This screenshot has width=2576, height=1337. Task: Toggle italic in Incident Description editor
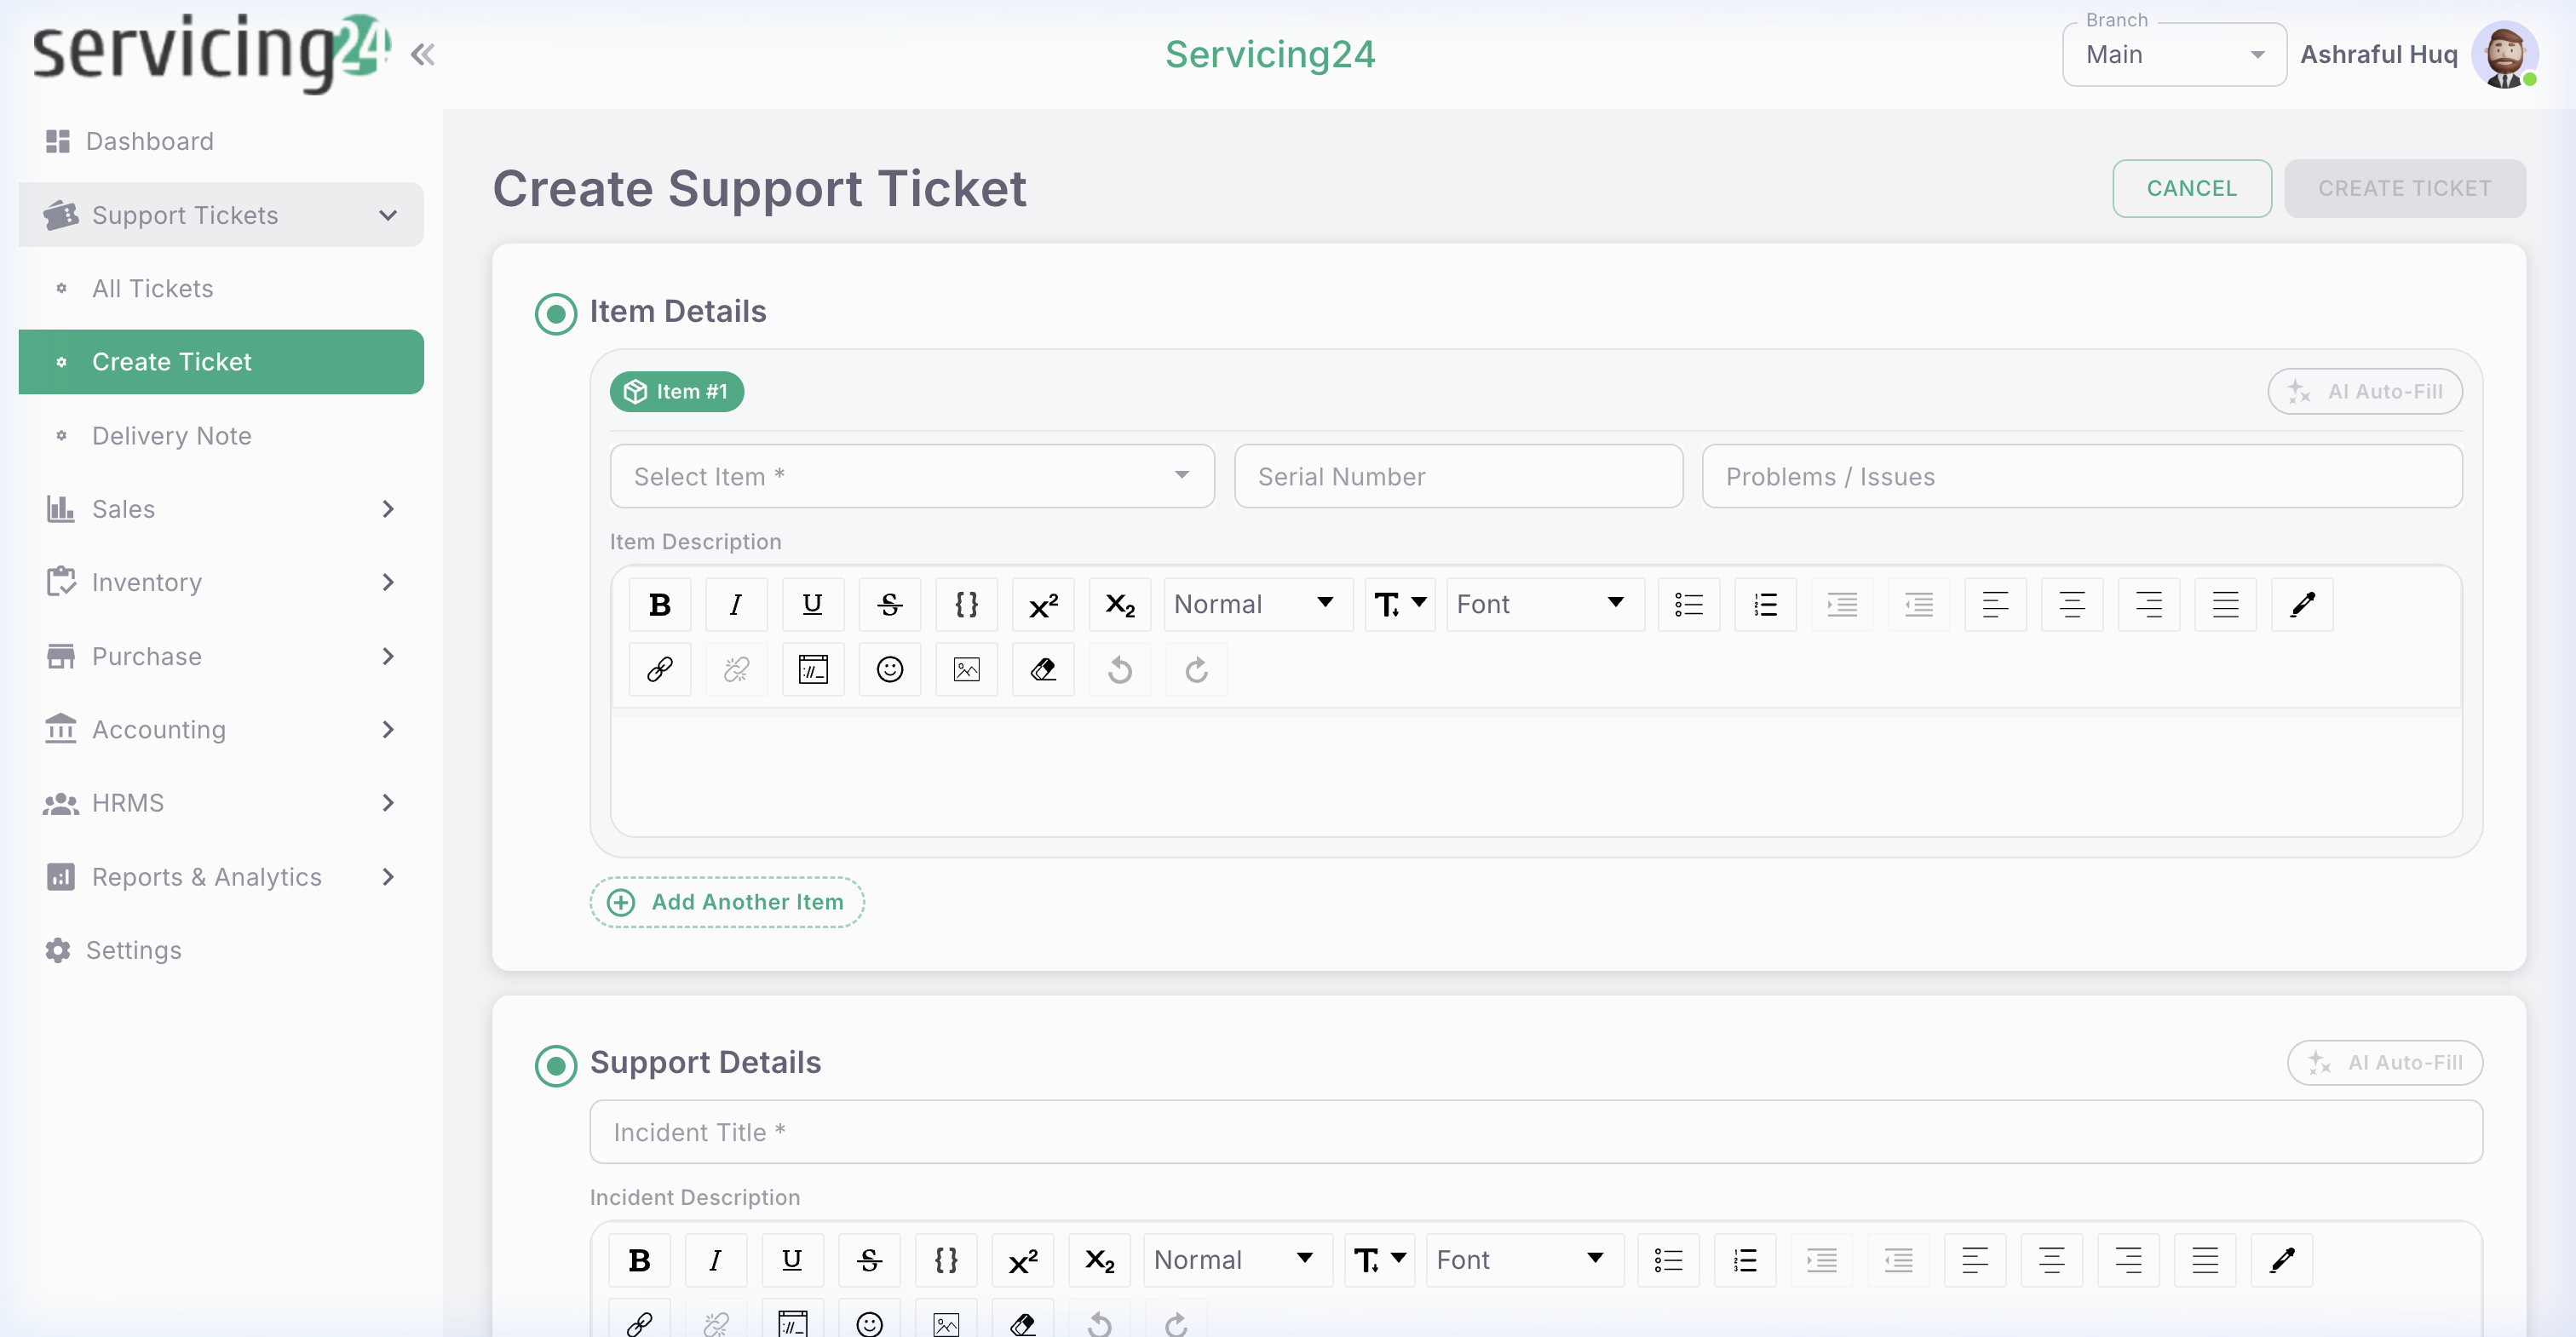coord(715,1260)
